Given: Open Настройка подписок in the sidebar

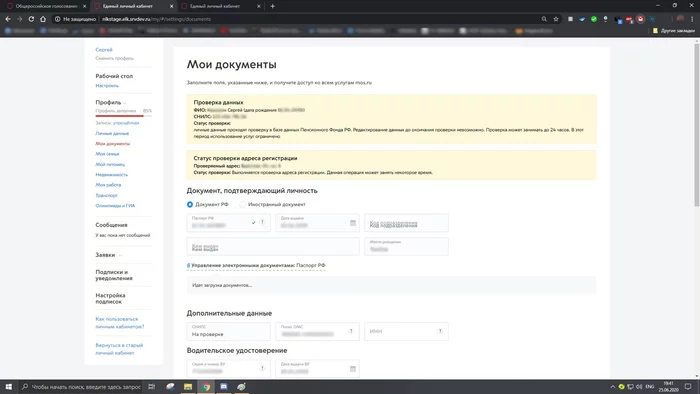Looking at the screenshot, I should pos(110,299).
